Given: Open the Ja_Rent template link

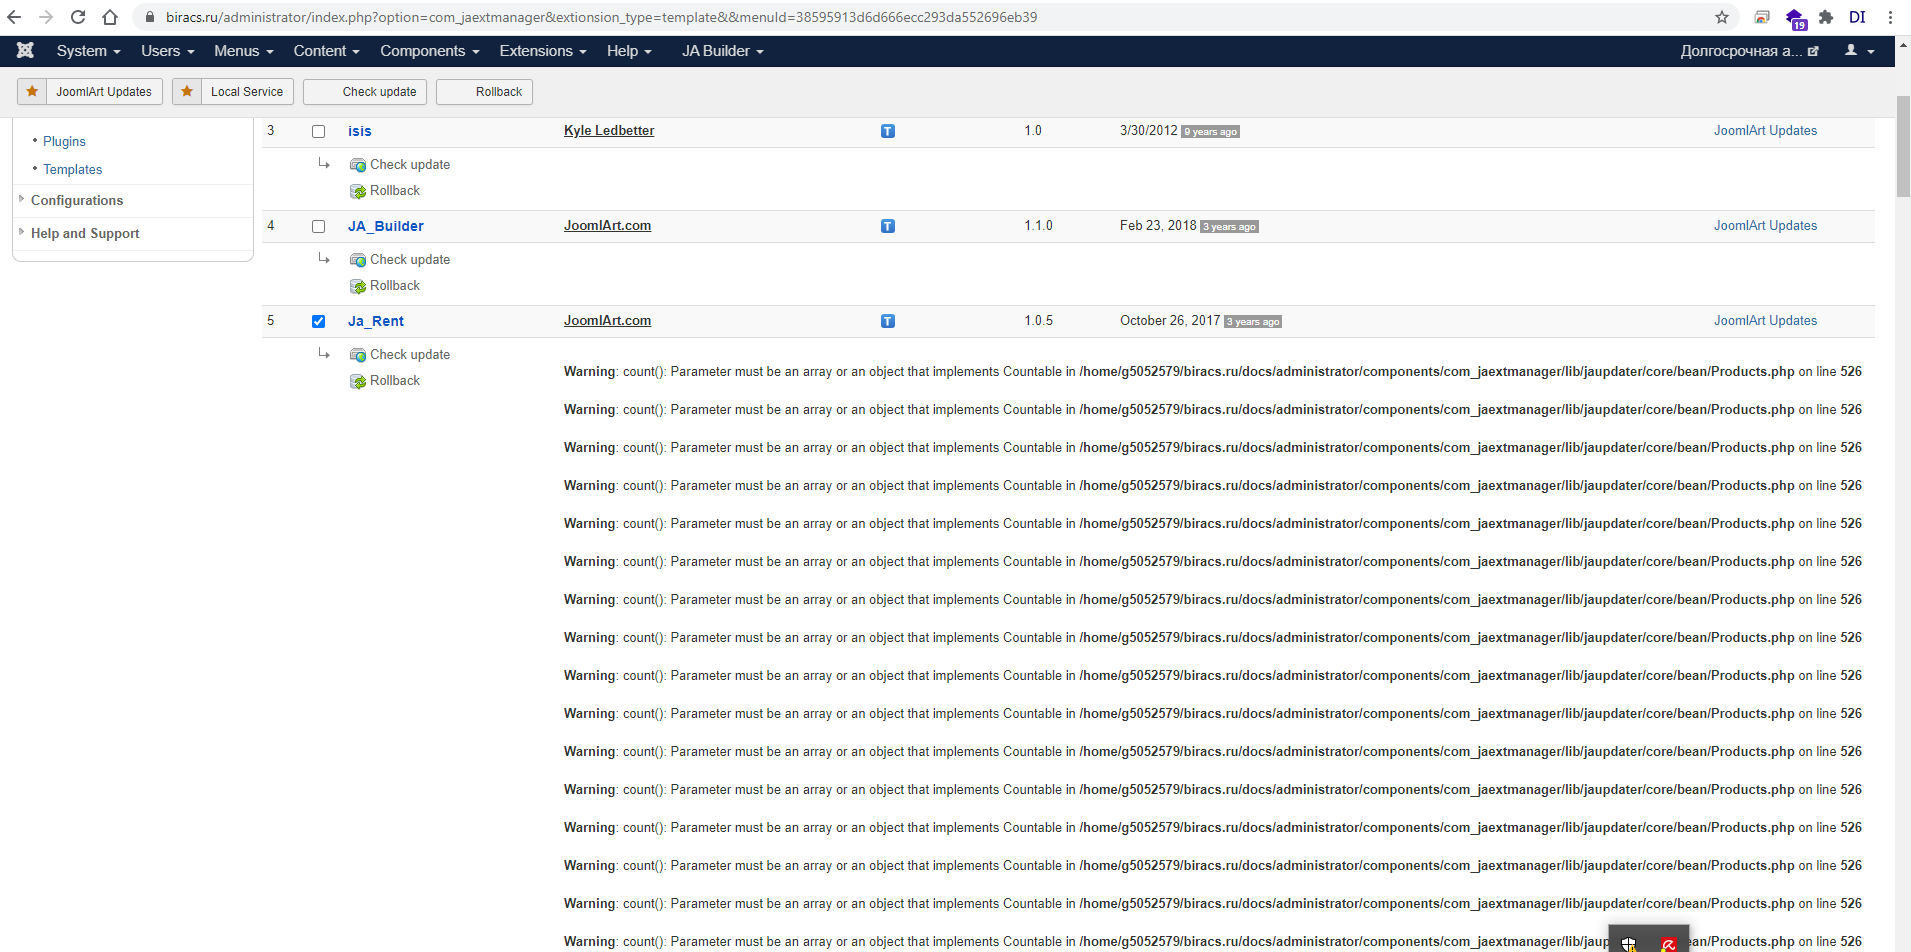Looking at the screenshot, I should (376, 321).
